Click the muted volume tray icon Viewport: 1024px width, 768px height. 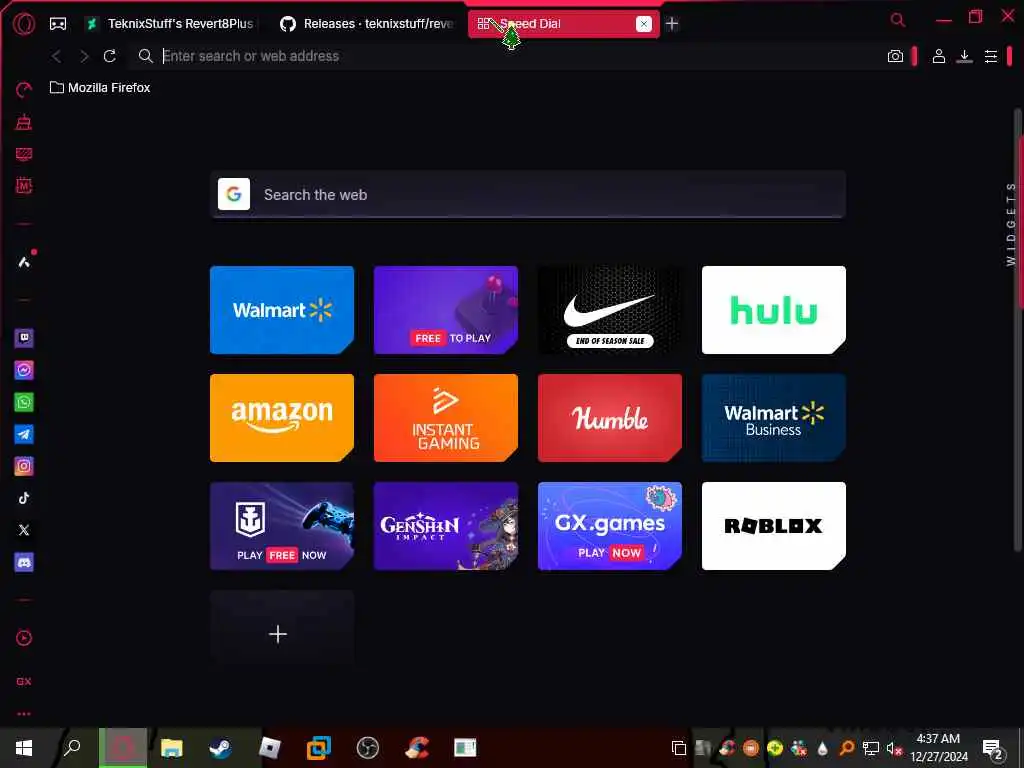point(893,748)
